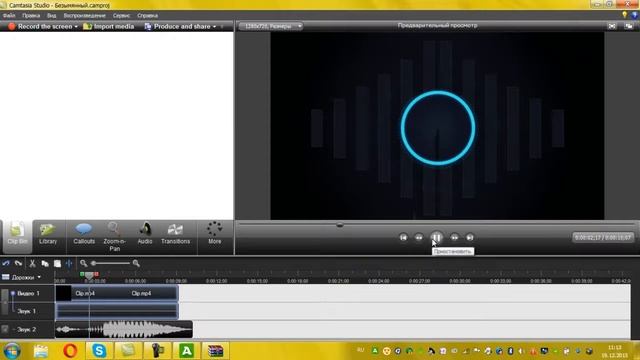Image resolution: width=640 pixels, height=360 pixels.
Task: Open the Transitions tab
Action: point(176,233)
